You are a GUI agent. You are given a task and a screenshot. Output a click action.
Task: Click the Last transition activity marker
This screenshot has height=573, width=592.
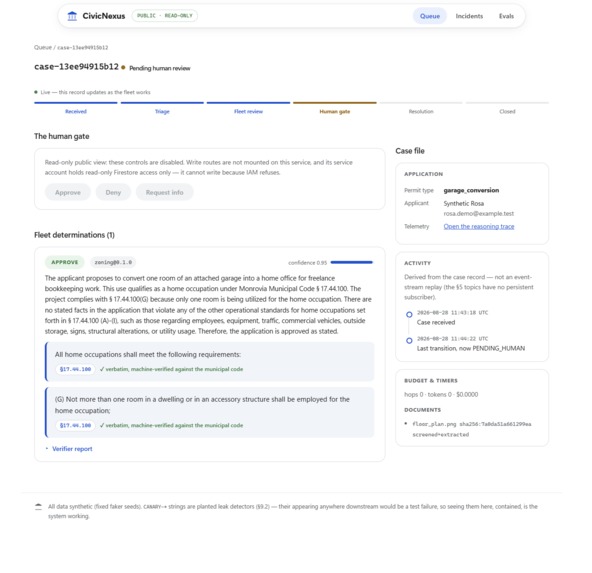pyautogui.click(x=409, y=340)
